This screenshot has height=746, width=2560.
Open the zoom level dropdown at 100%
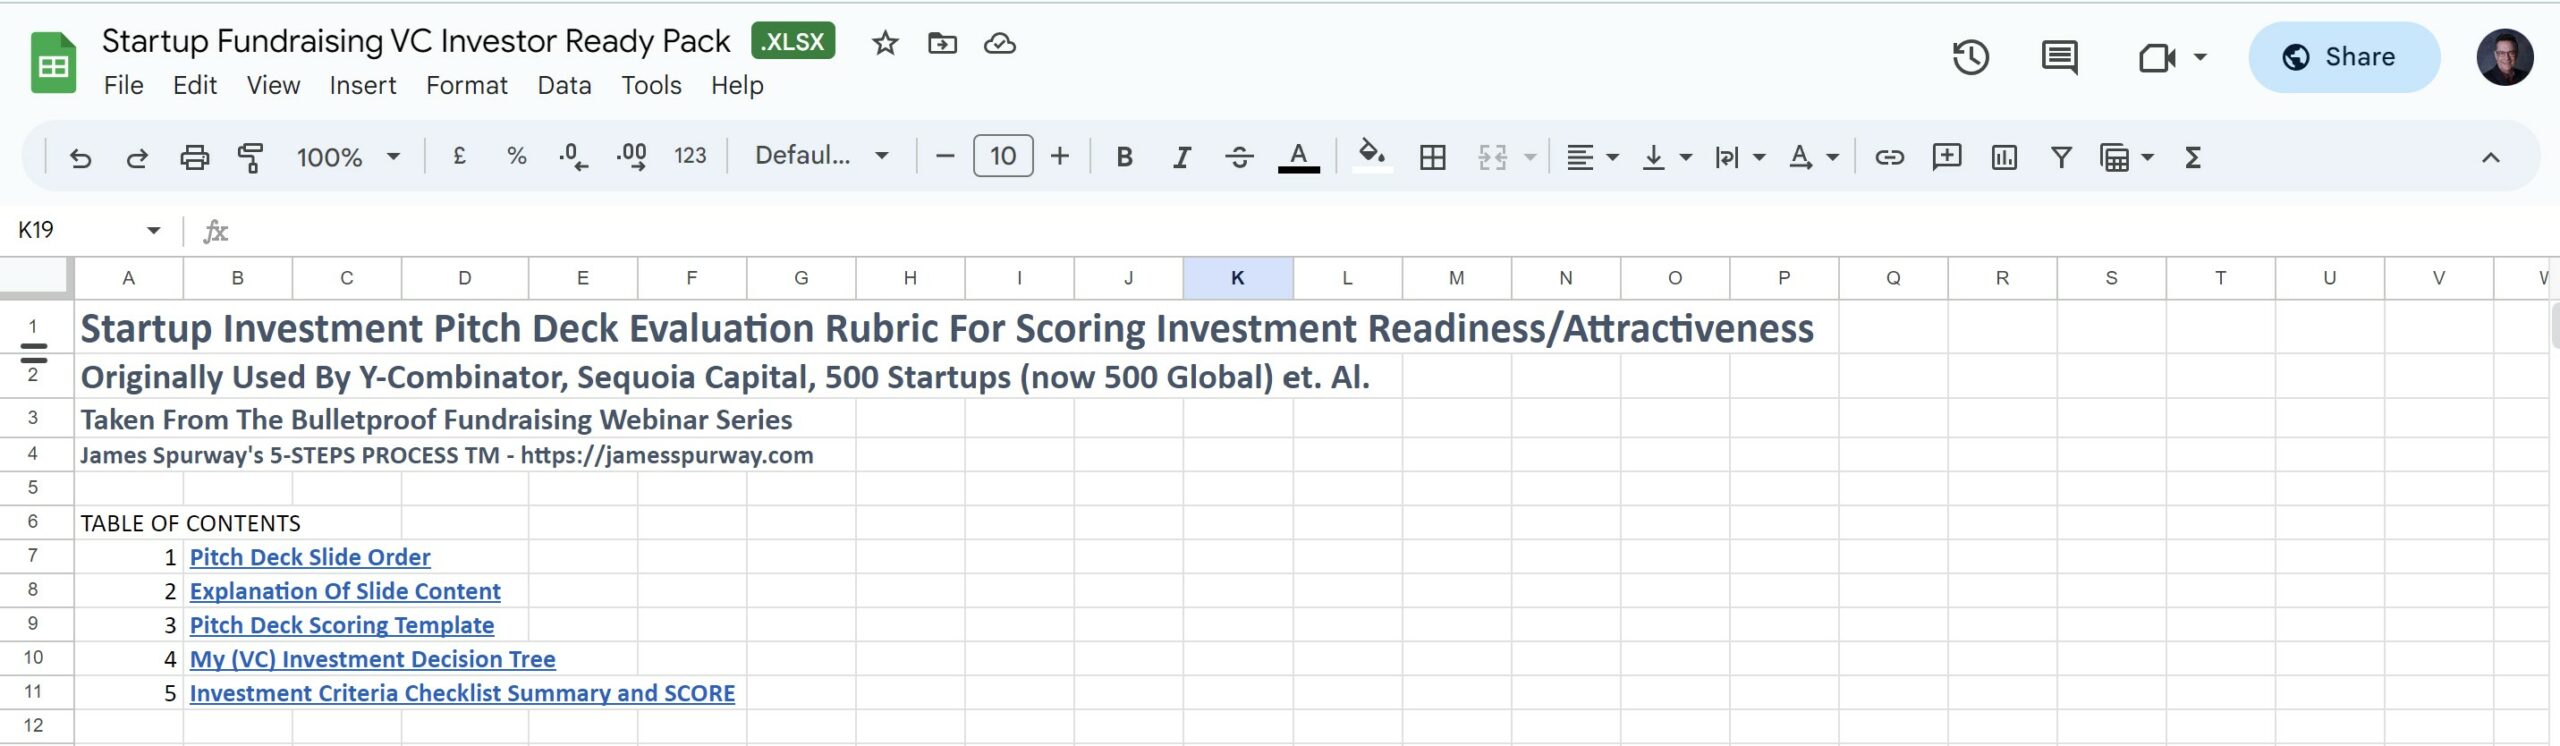tap(348, 157)
